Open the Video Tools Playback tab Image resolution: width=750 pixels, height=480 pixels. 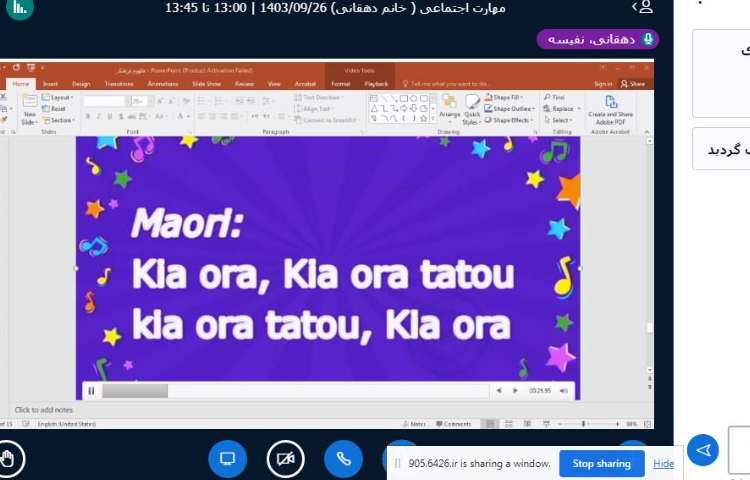pyautogui.click(x=376, y=84)
